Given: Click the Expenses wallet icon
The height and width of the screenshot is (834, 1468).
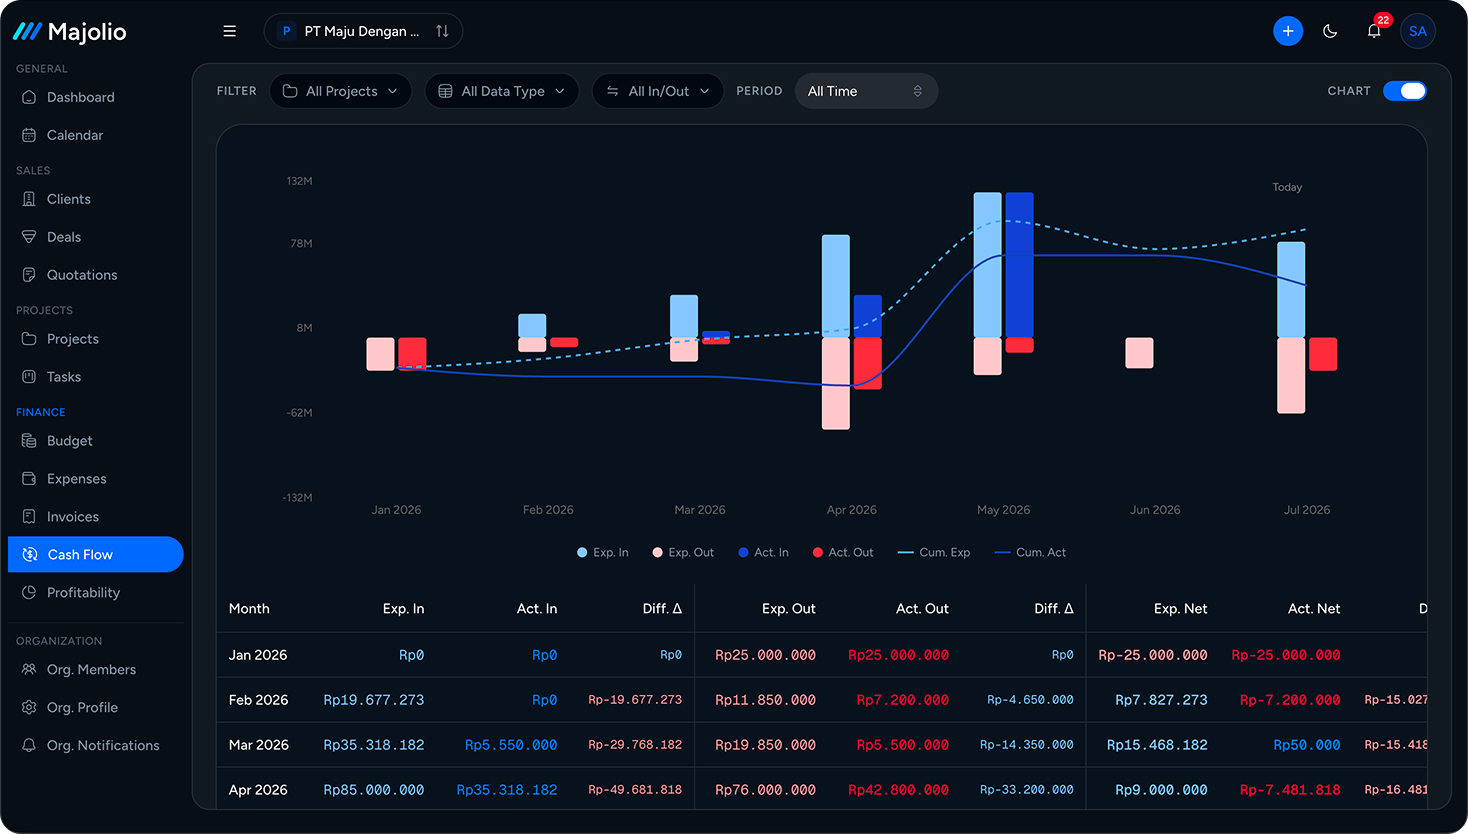Looking at the screenshot, I should (29, 479).
